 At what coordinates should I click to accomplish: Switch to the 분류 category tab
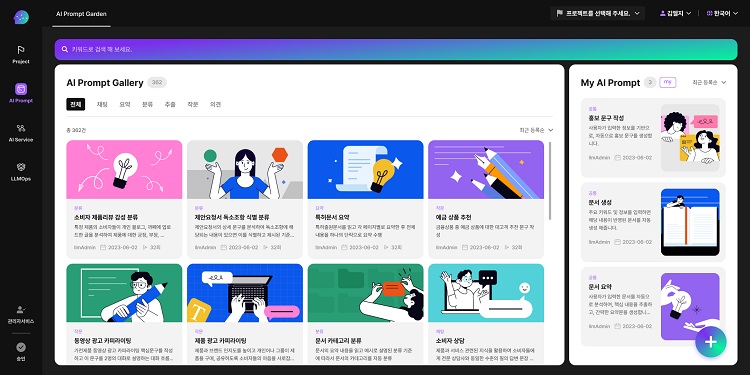click(x=147, y=104)
